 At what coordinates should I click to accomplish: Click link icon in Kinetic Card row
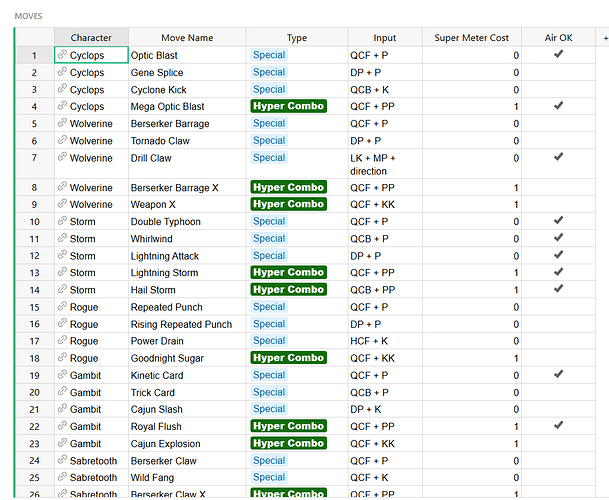point(62,375)
